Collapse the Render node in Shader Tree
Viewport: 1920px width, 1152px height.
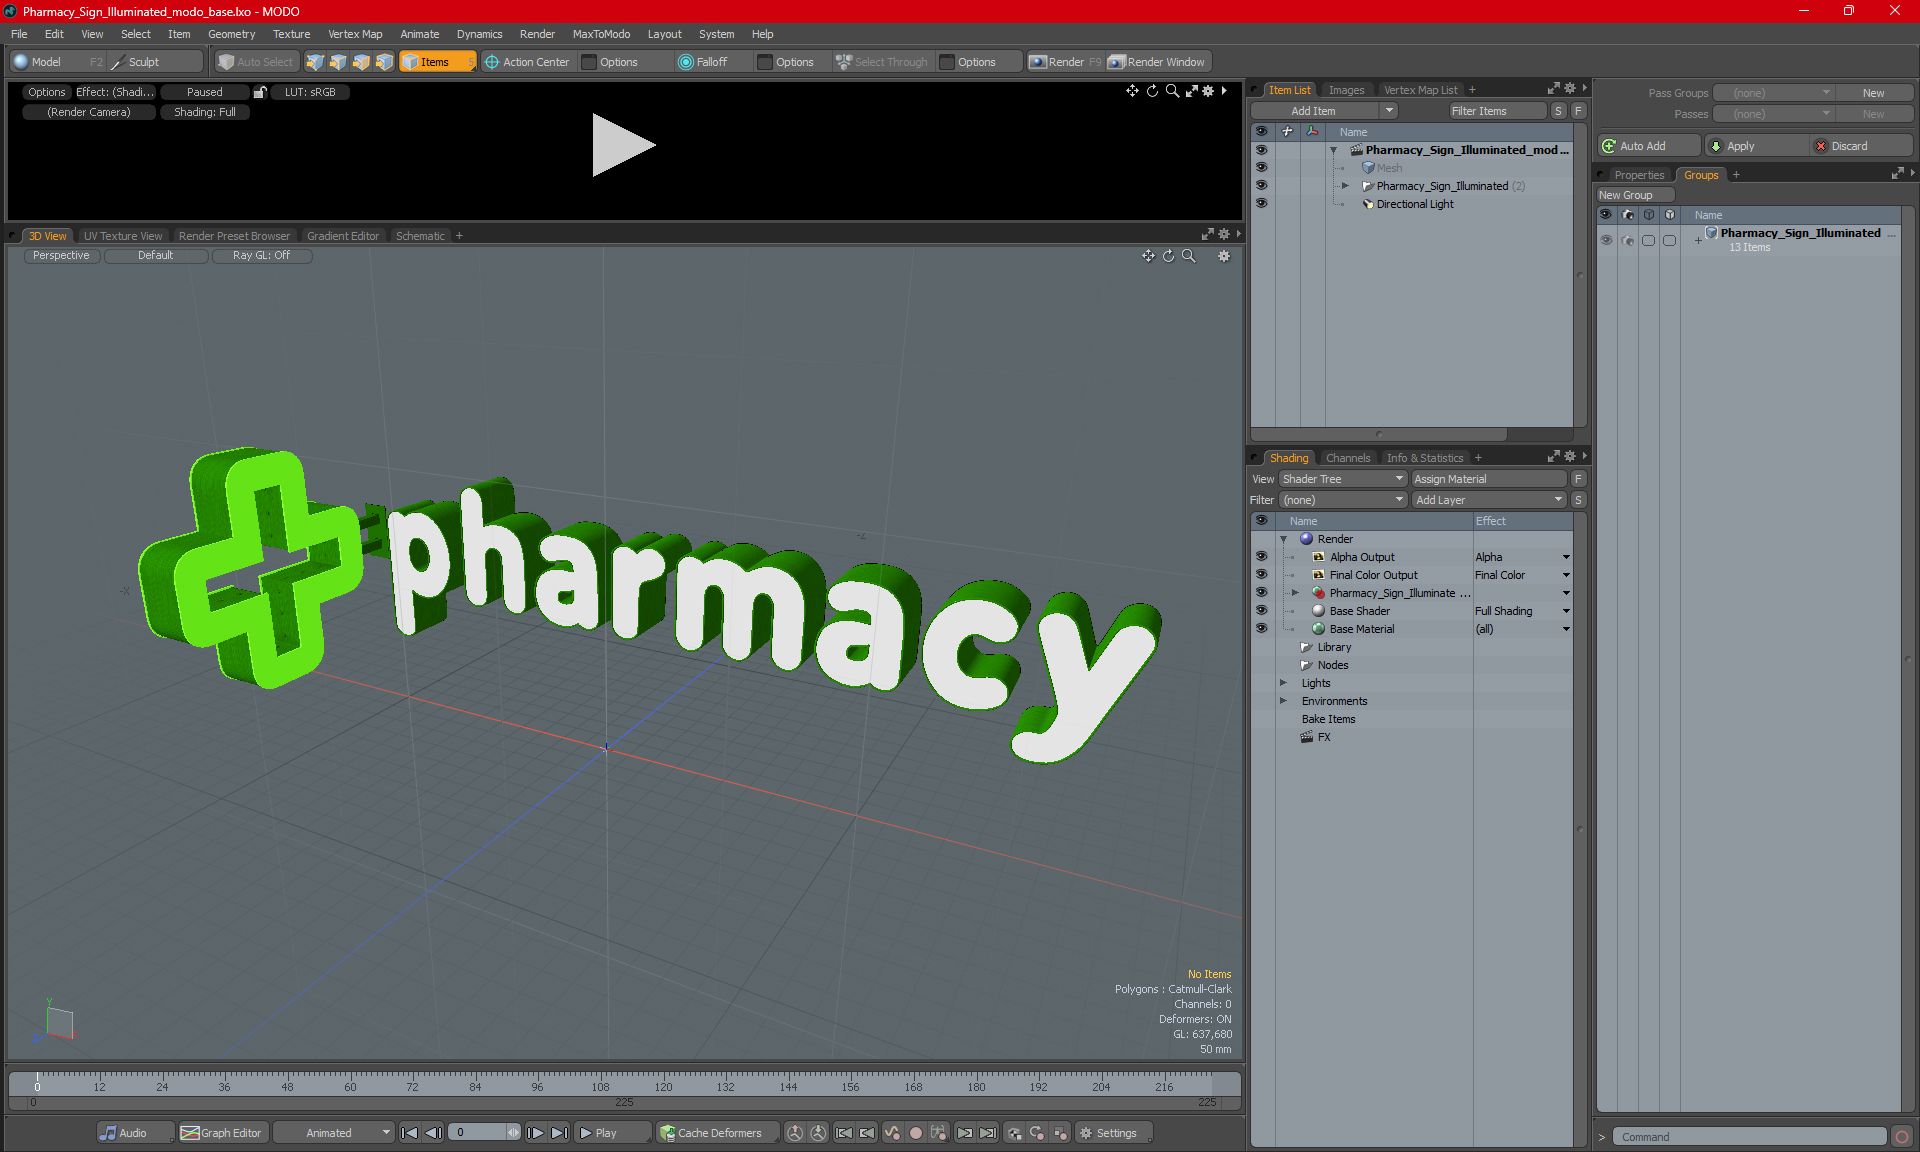click(x=1284, y=539)
